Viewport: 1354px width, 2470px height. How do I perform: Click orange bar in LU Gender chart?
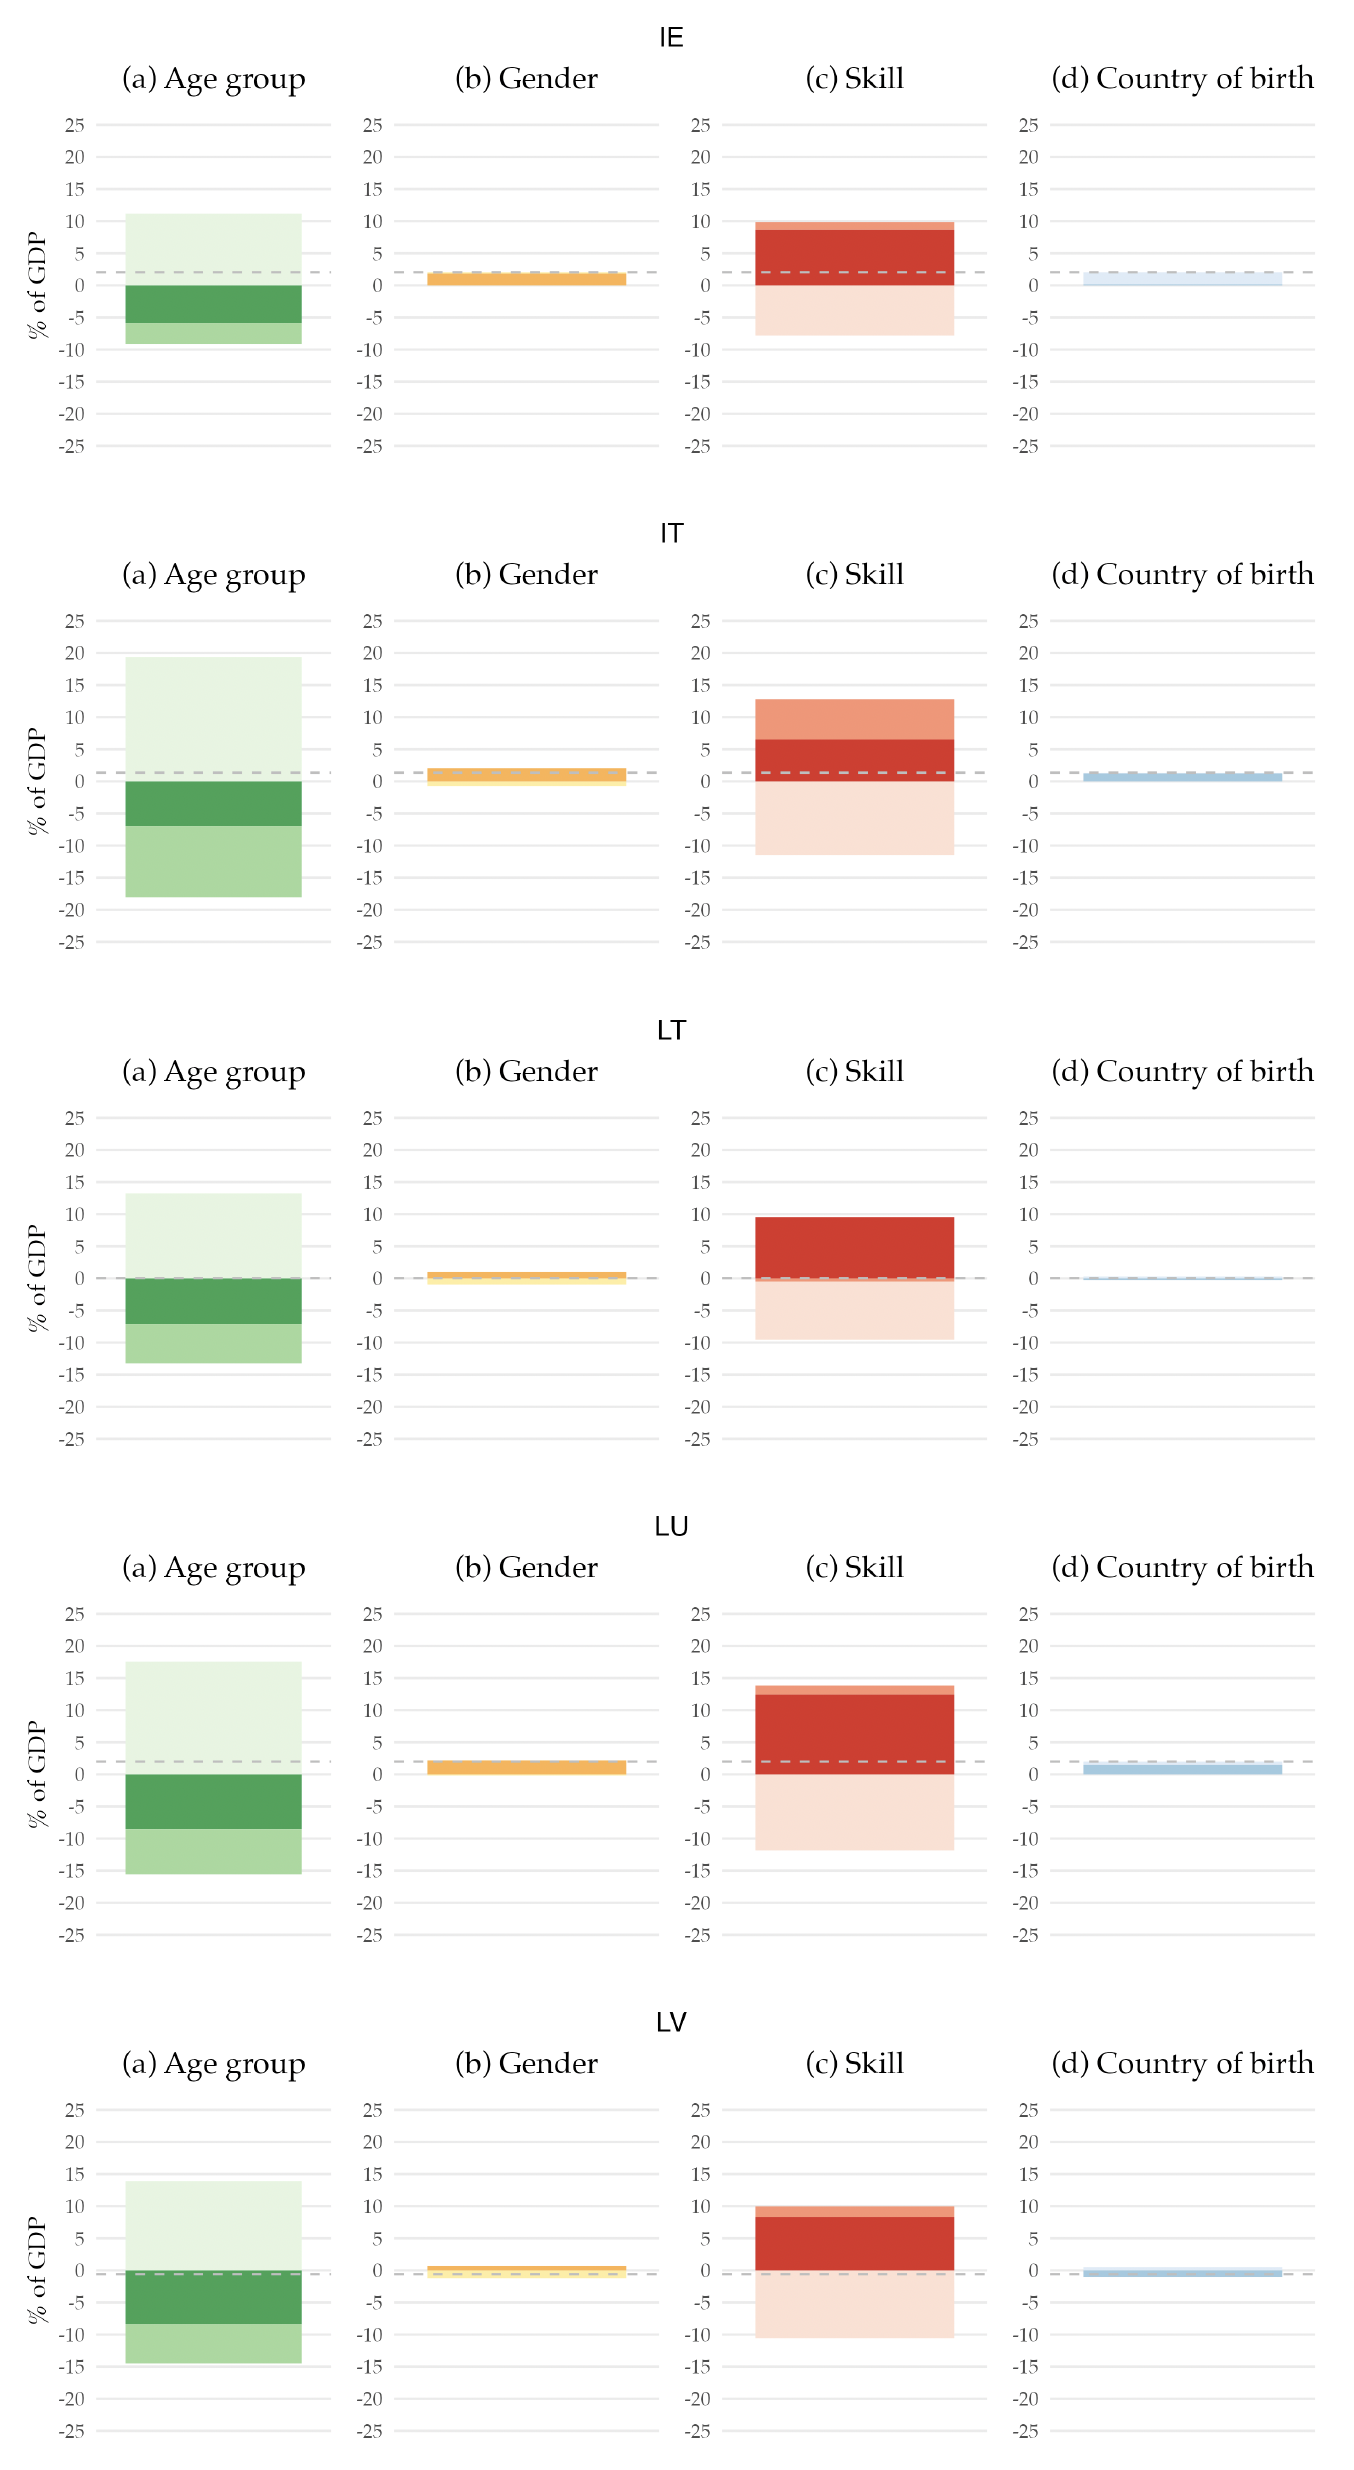coord(526,1768)
